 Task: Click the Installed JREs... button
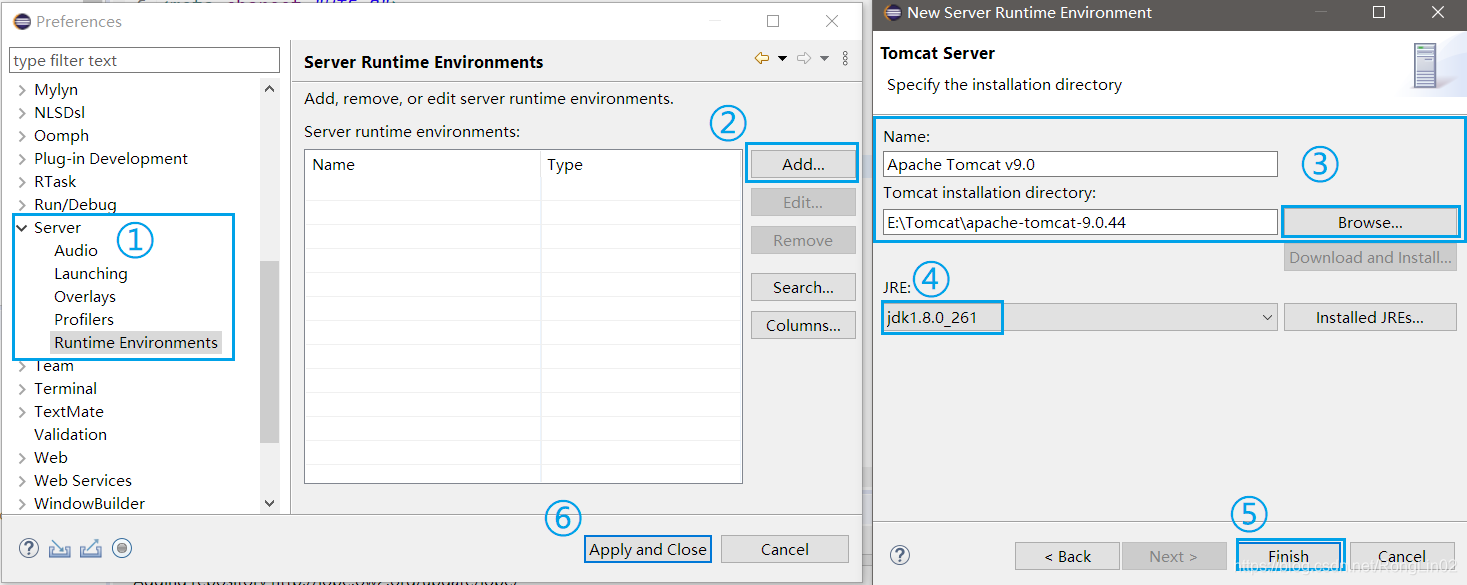click(x=1370, y=318)
